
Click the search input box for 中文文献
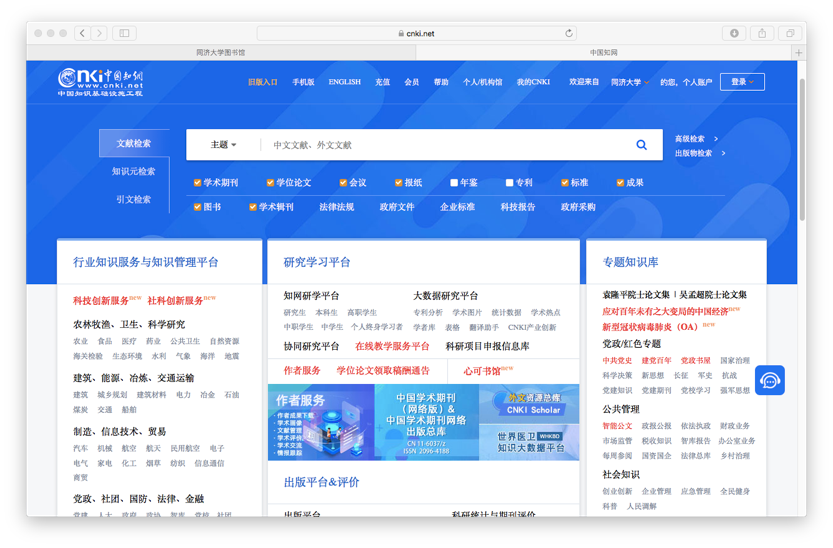point(440,145)
